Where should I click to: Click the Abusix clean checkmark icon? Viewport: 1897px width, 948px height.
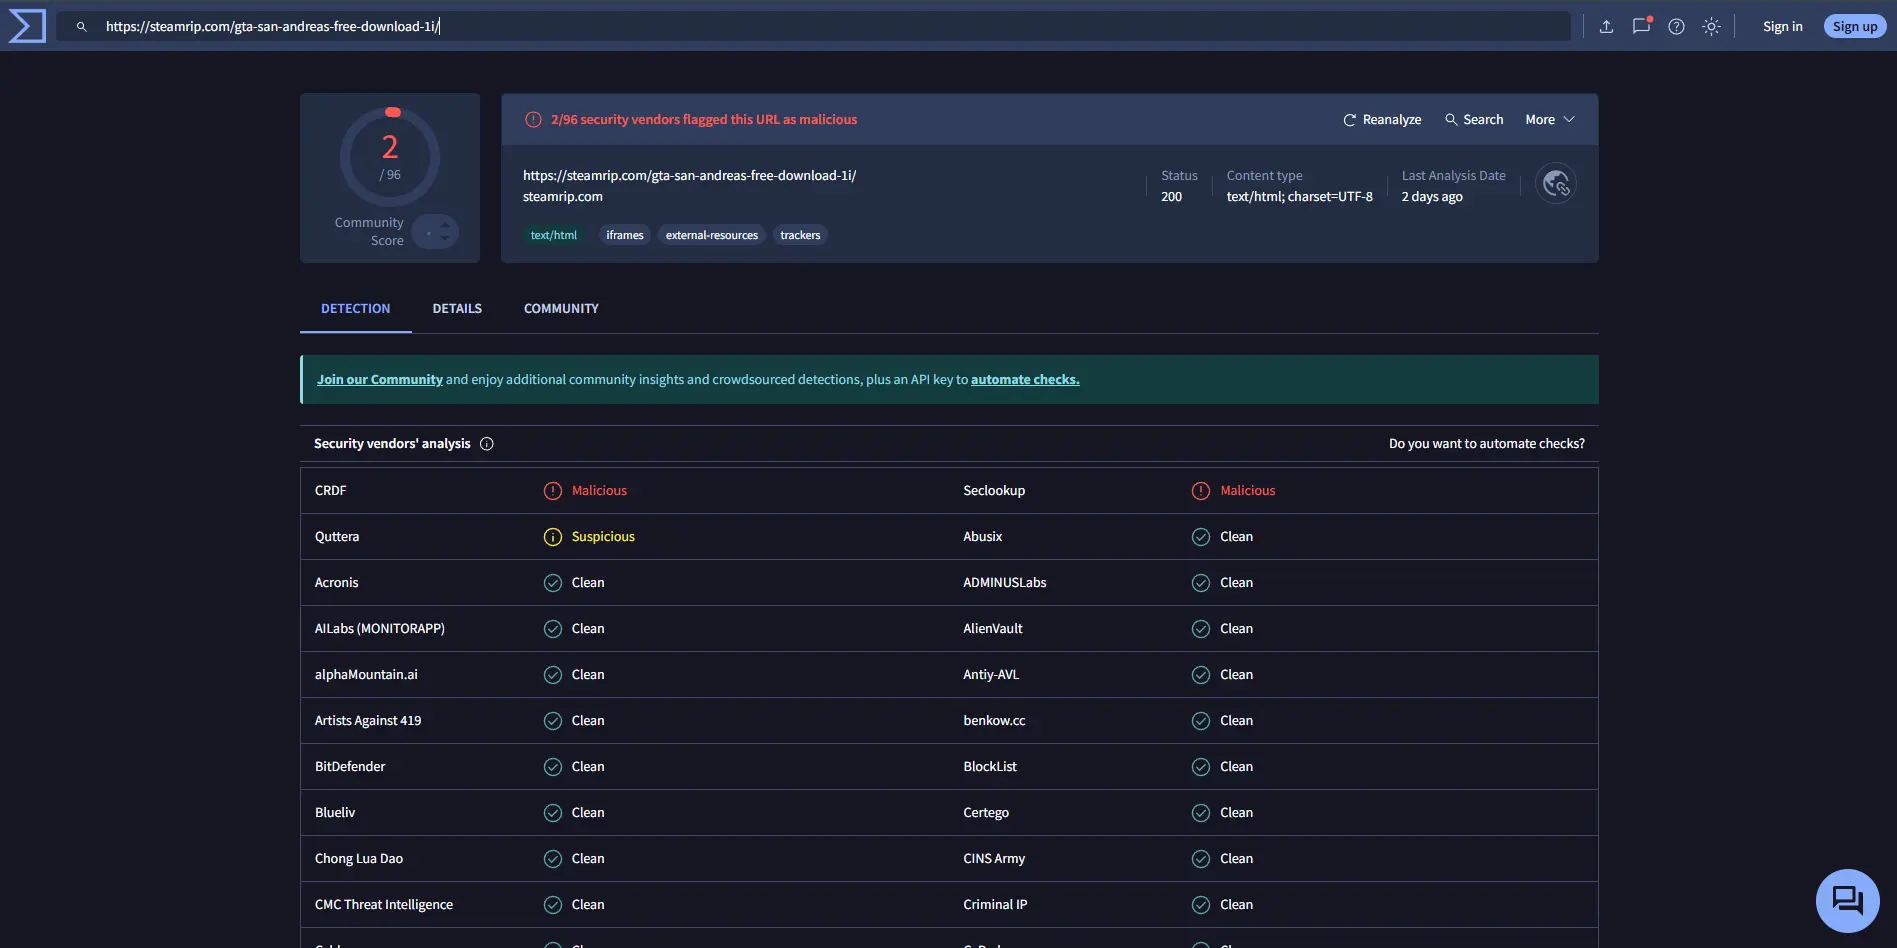[x=1201, y=537]
